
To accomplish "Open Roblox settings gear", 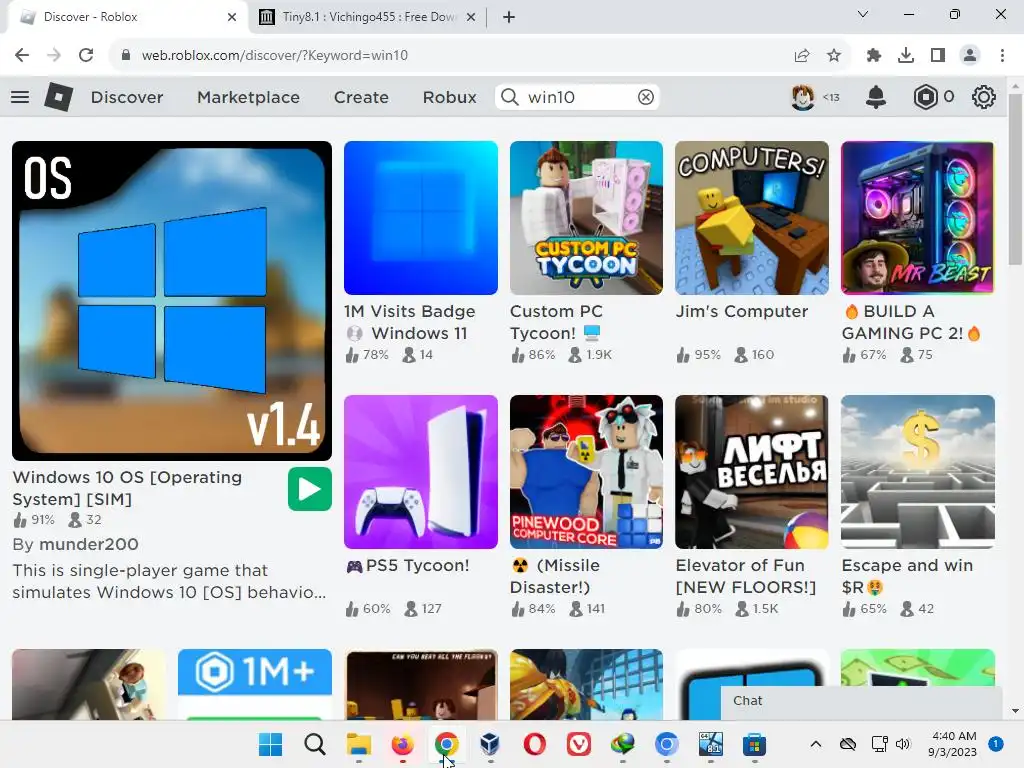I will tap(983, 97).
